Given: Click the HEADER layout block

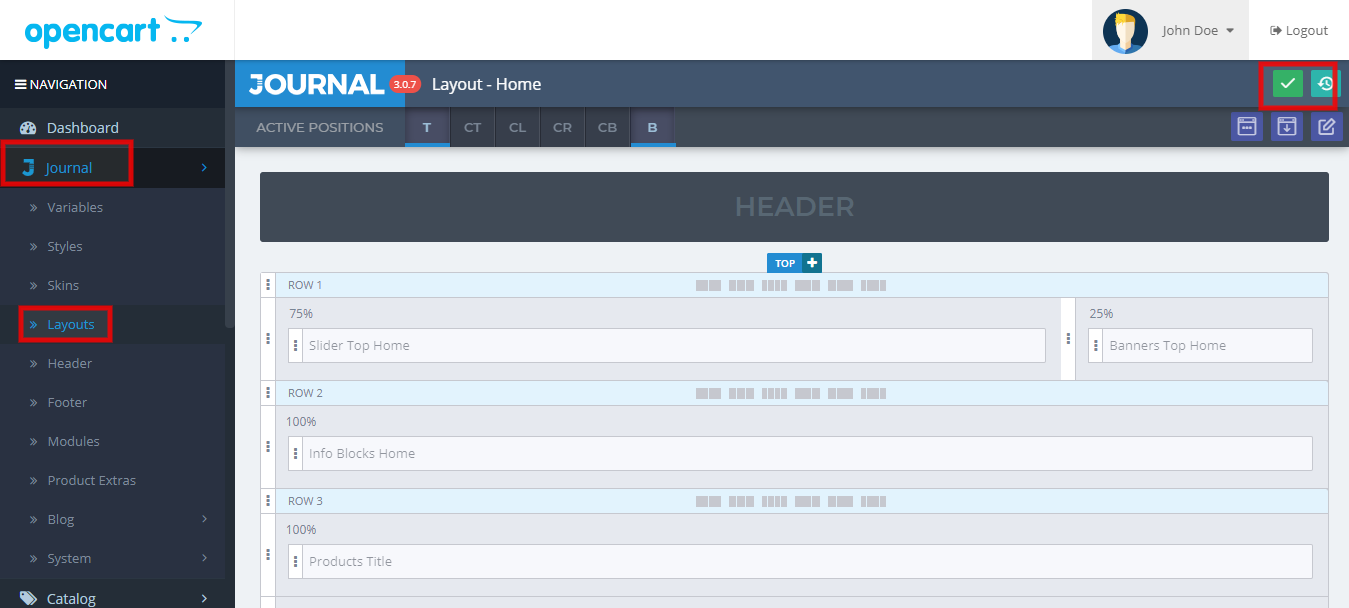Looking at the screenshot, I should [x=794, y=207].
